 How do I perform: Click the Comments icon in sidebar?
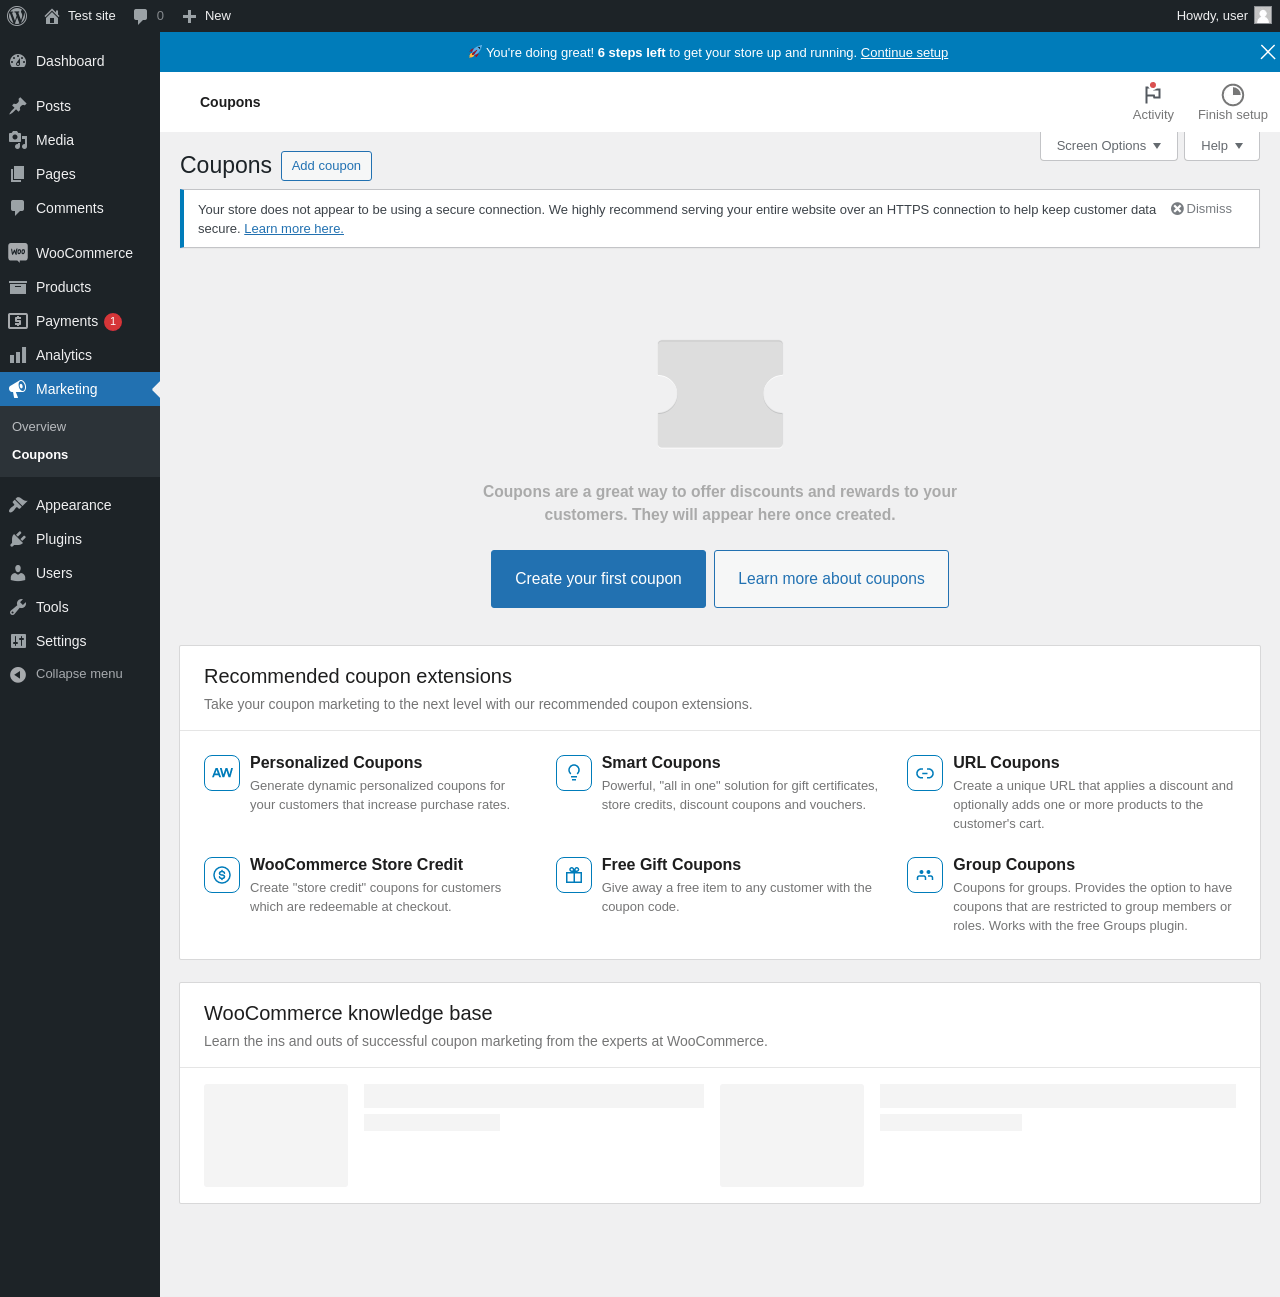click(18, 208)
